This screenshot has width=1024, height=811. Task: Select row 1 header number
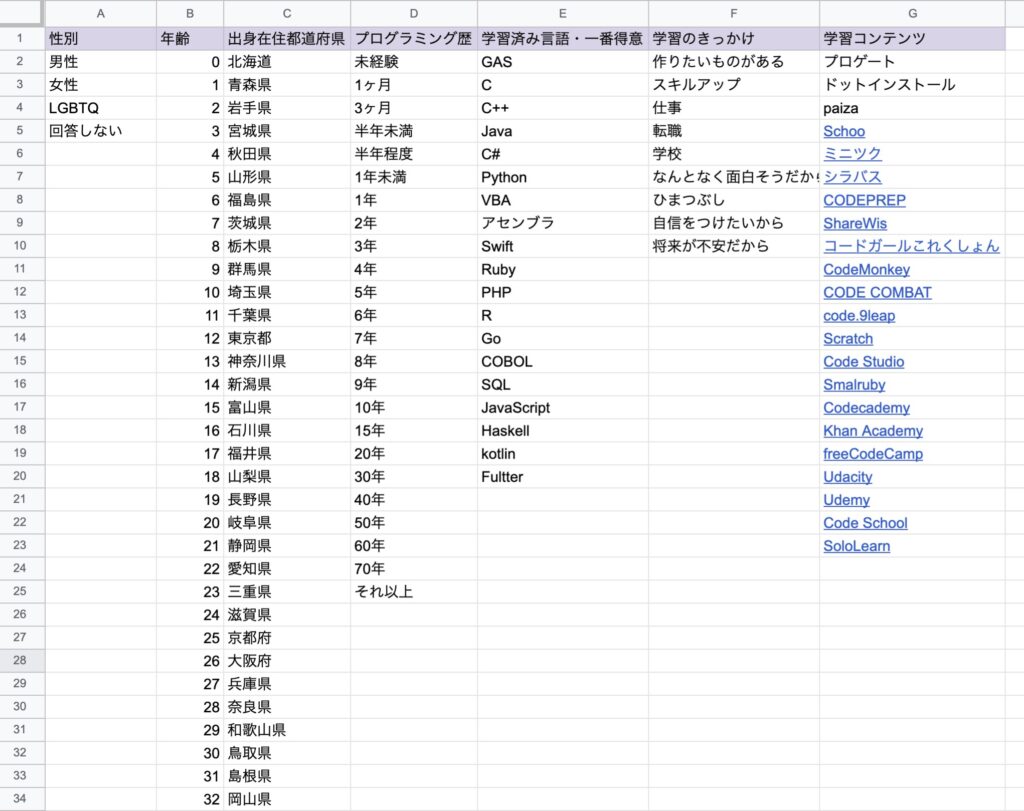pyautogui.click(x=20, y=39)
